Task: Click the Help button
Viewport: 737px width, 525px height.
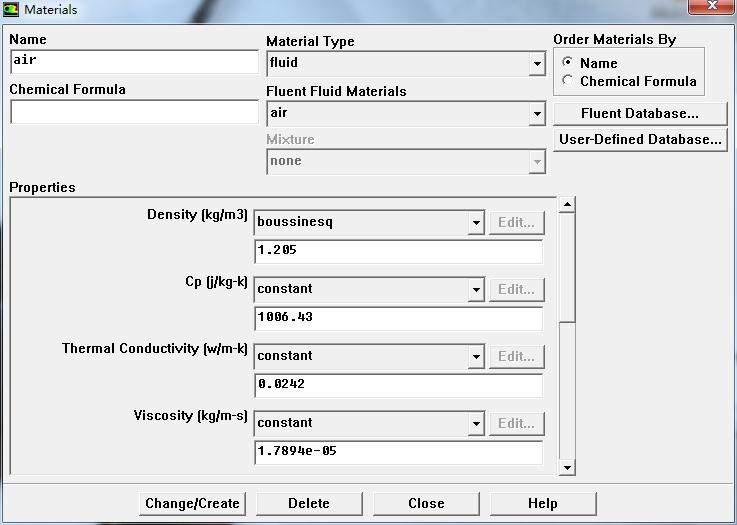Action: (x=543, y=503)
